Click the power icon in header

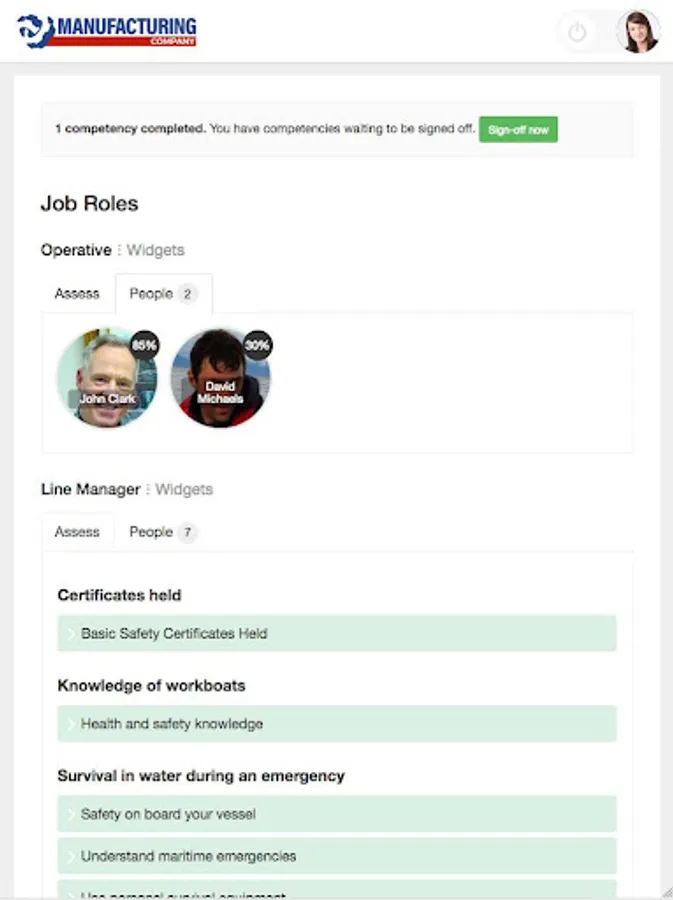[577, 33]
